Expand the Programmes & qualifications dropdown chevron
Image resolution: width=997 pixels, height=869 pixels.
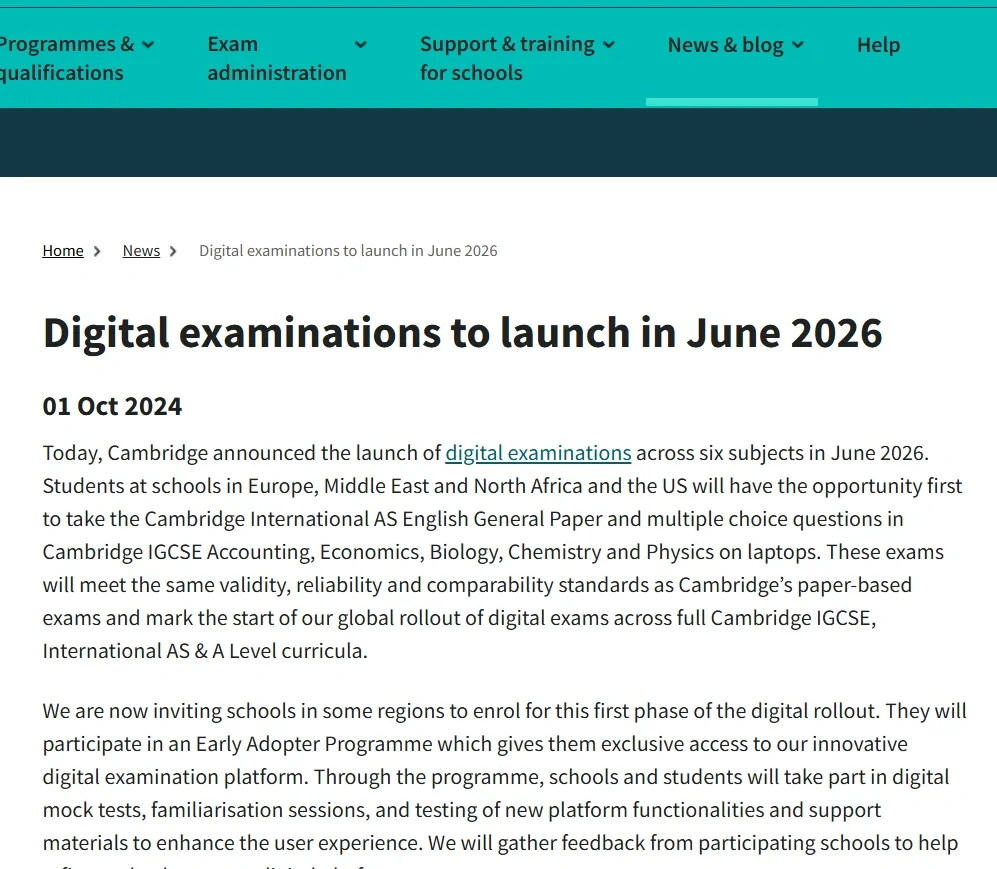pos(148,44)
